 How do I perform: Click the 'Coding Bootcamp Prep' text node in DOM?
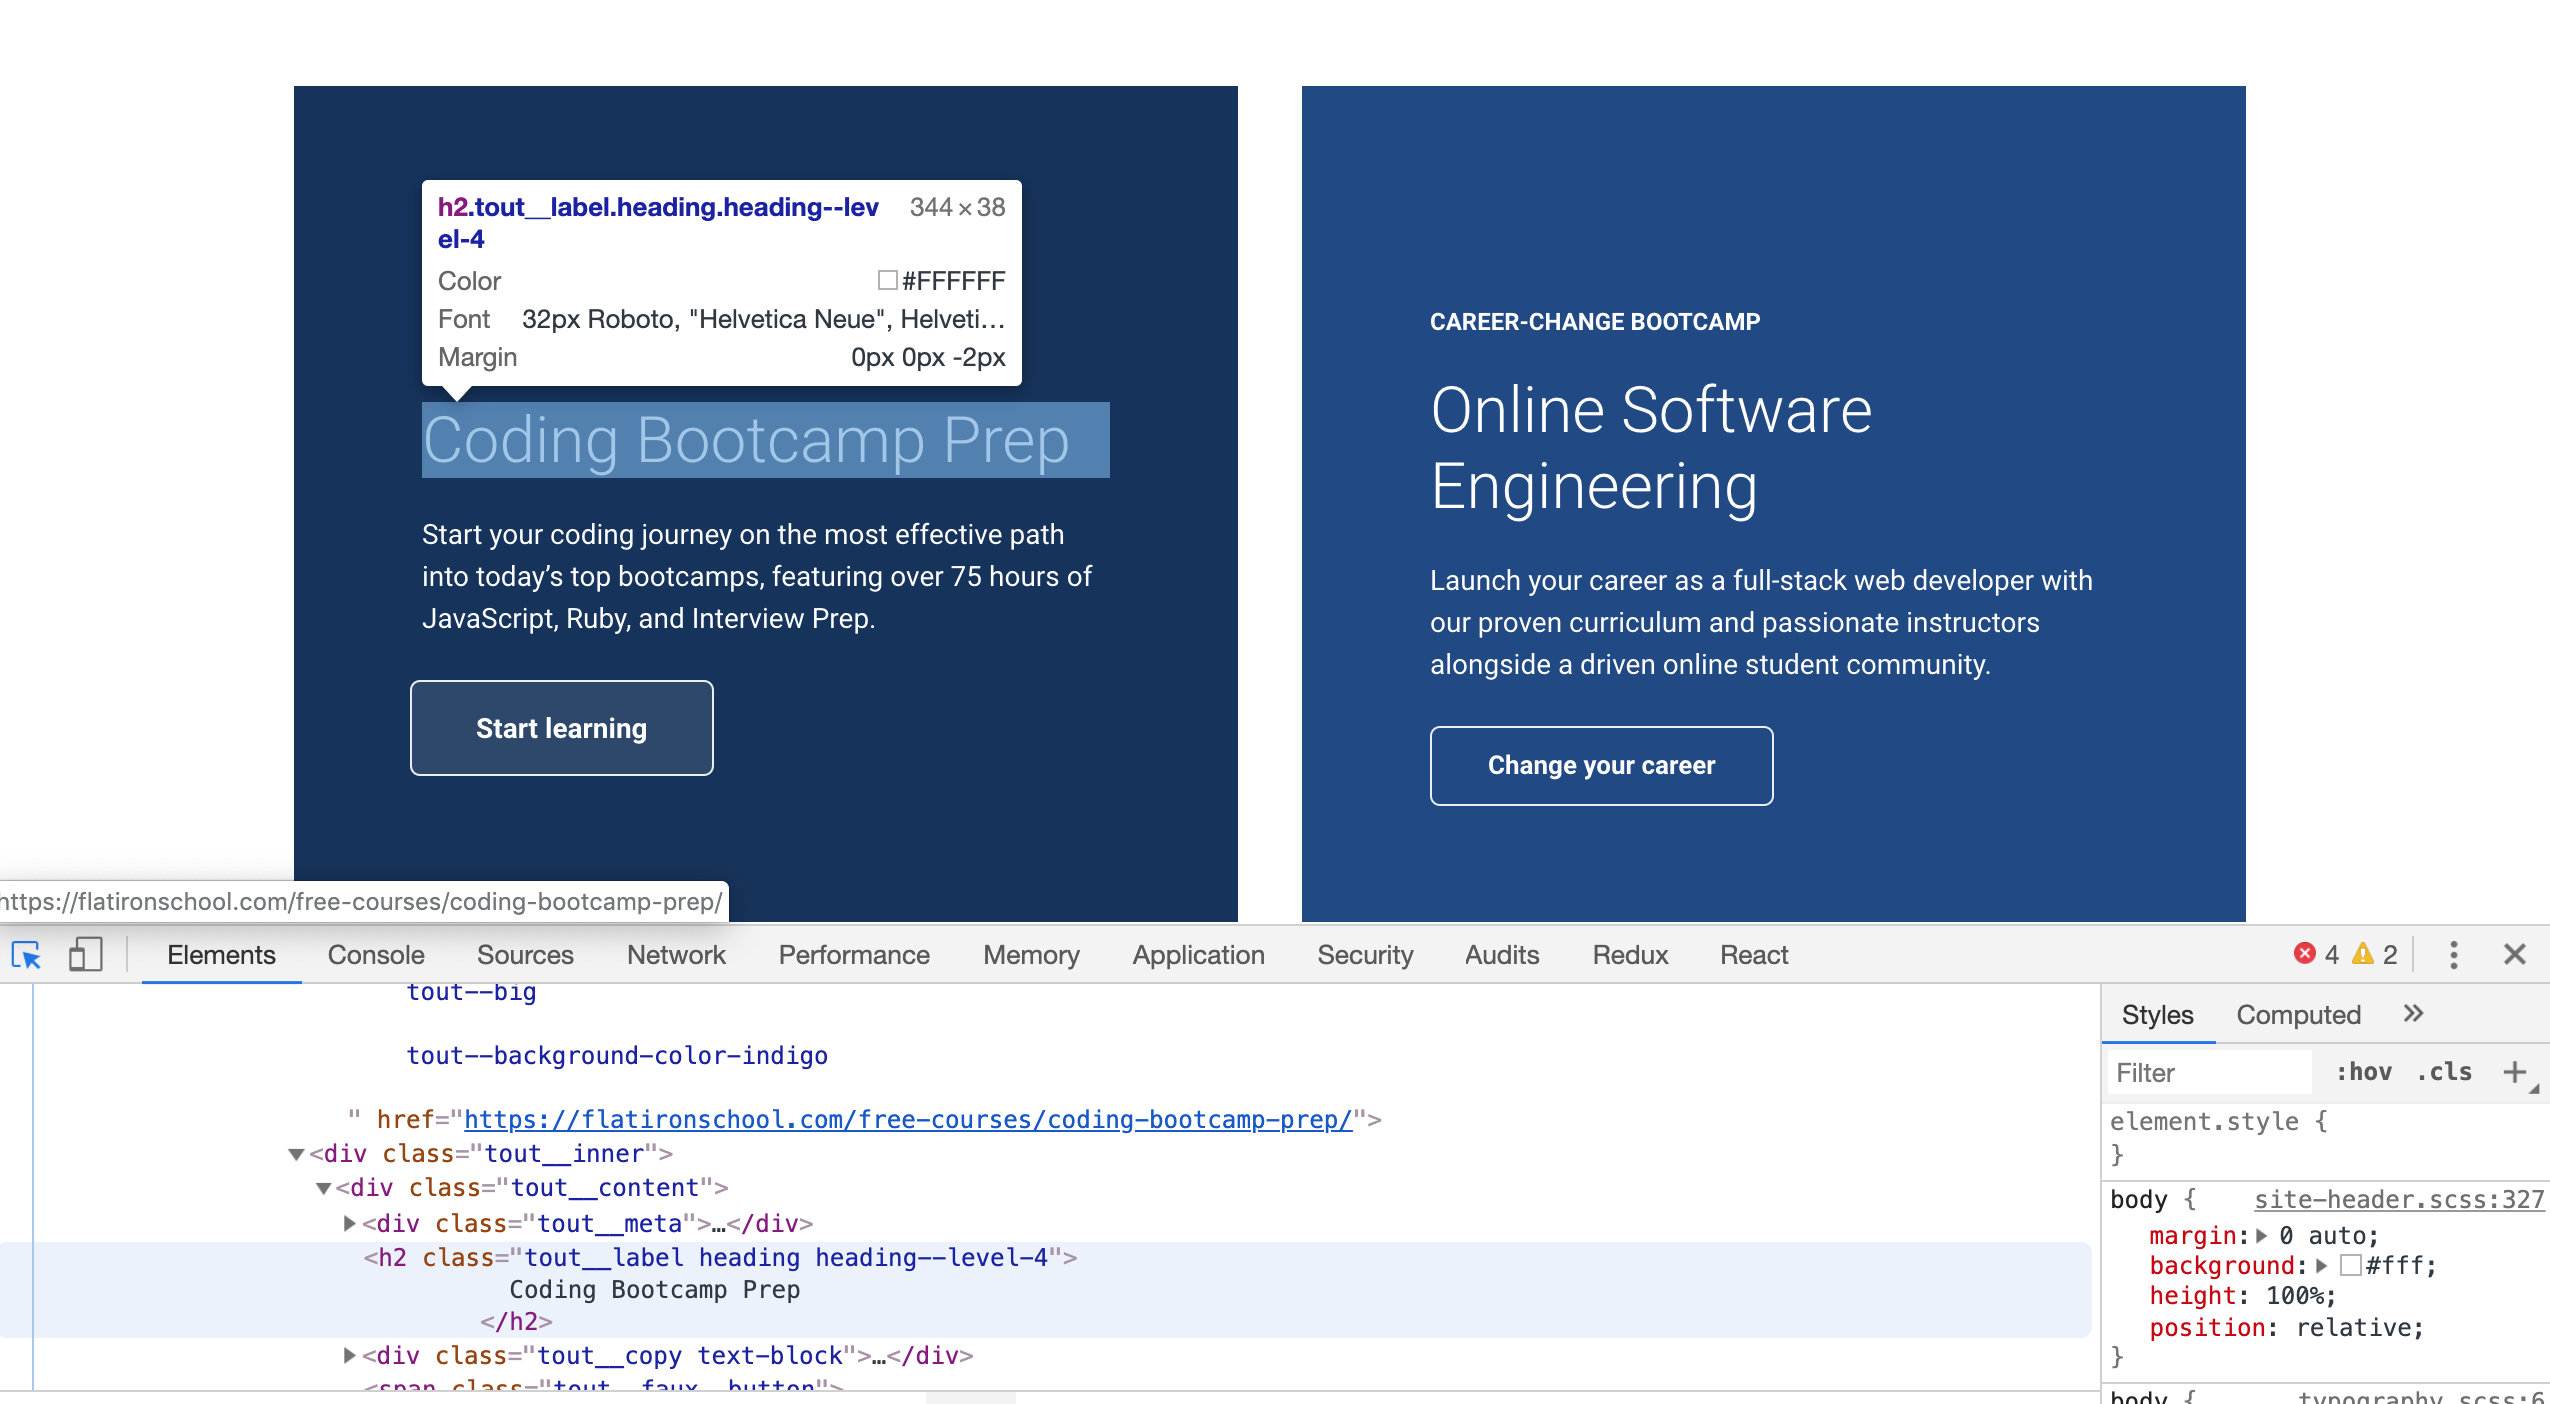654,1289
